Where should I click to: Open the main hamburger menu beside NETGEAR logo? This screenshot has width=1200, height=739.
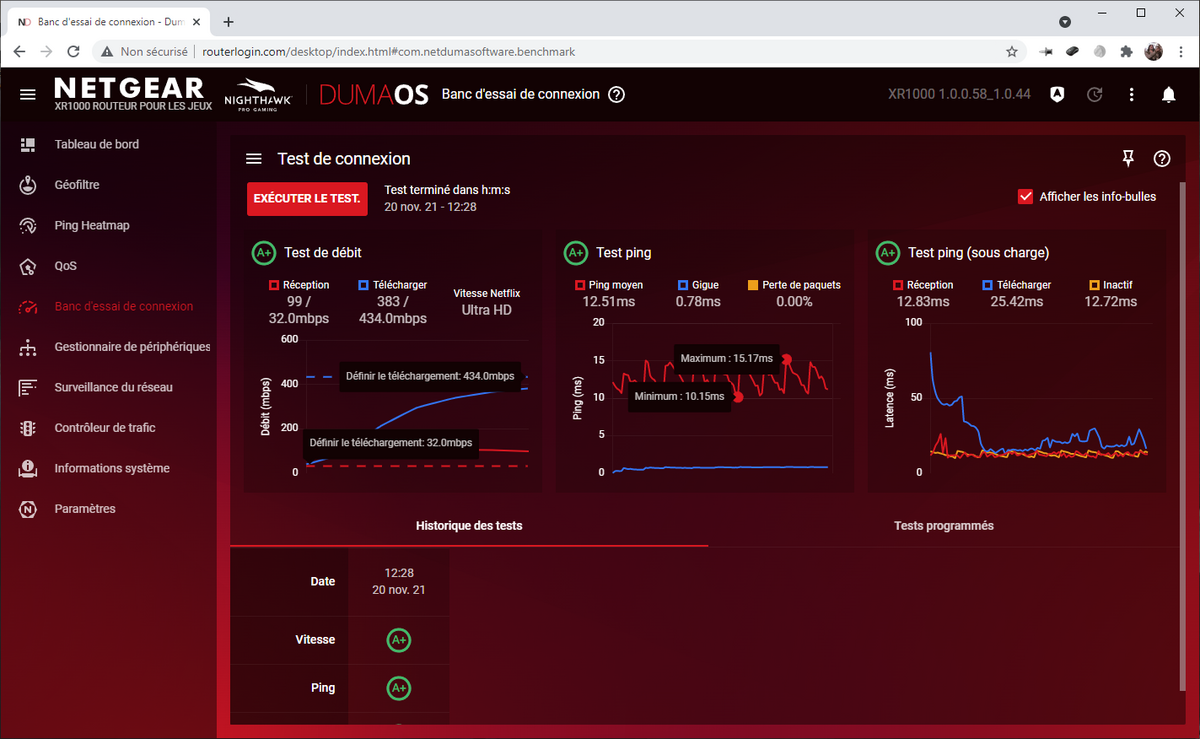pos(28,95)
